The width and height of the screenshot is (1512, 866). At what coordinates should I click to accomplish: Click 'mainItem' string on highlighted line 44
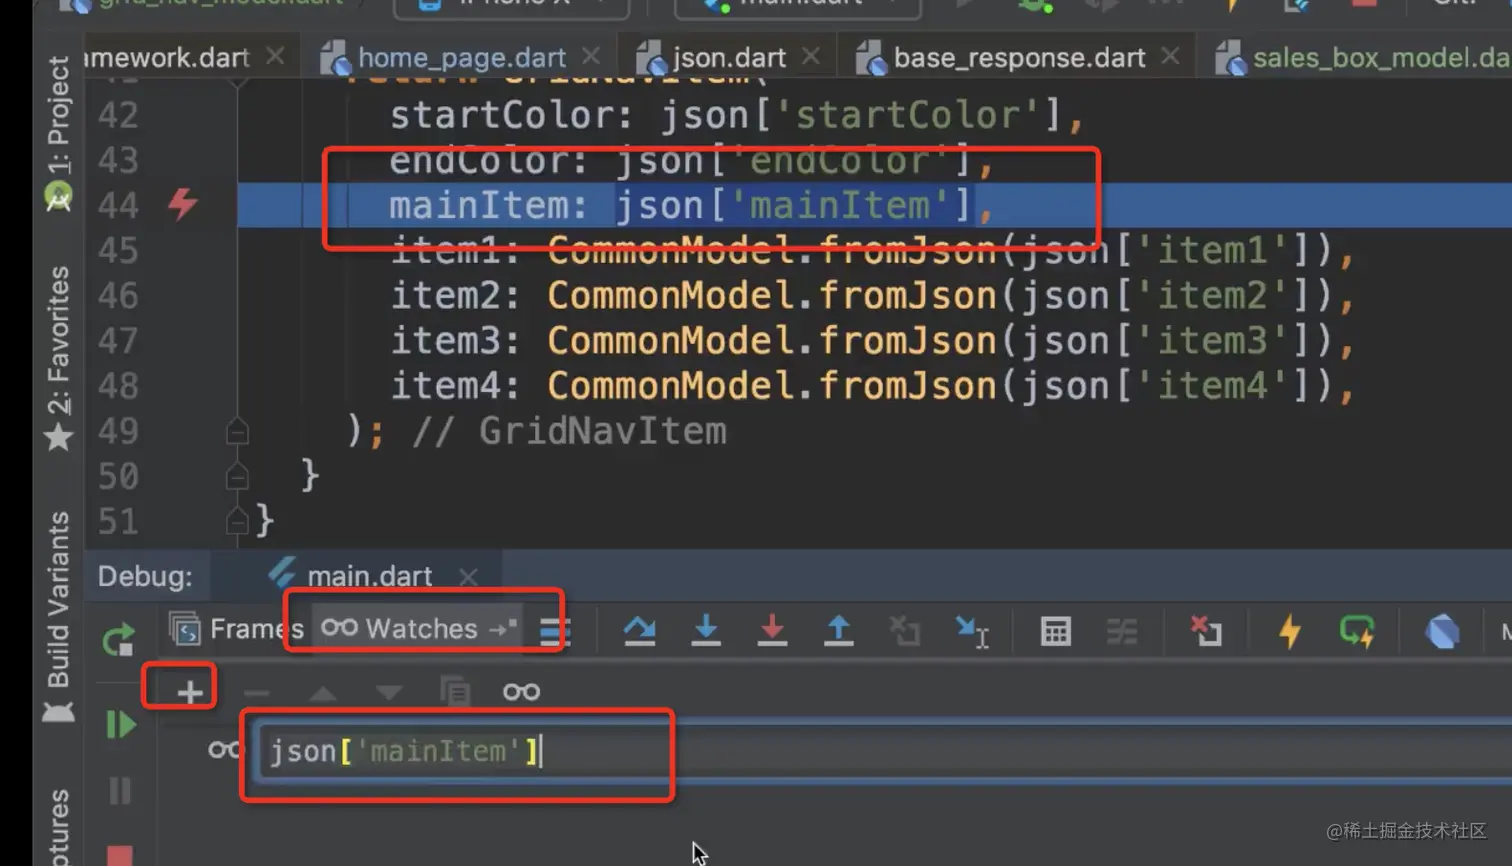[x=839, y=205]
